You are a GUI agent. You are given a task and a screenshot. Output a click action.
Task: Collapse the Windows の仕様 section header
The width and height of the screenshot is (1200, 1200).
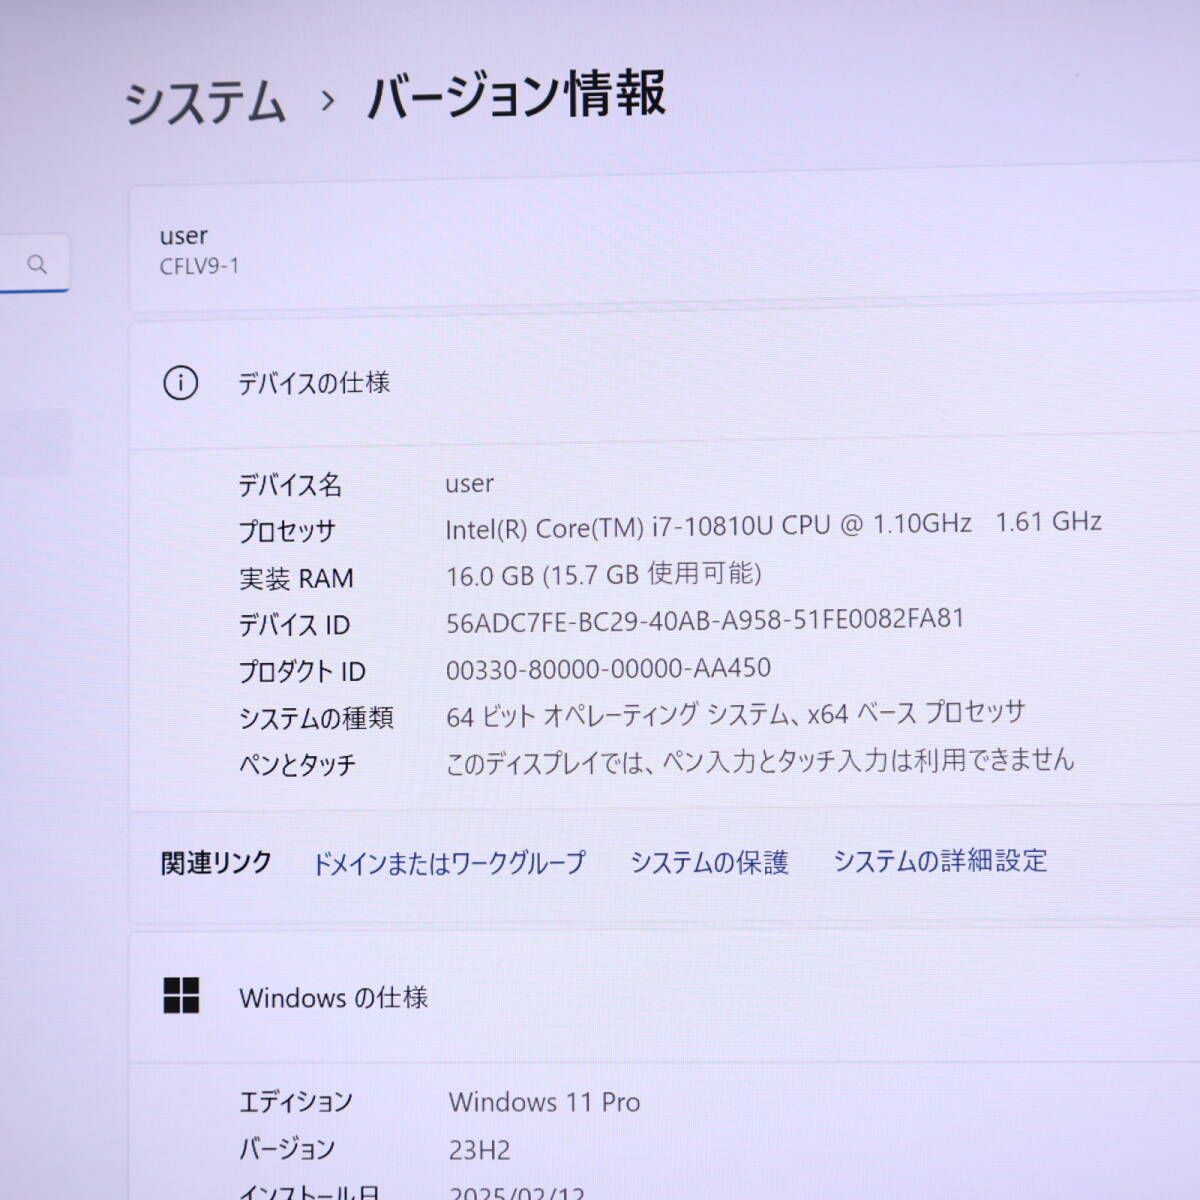664,997
